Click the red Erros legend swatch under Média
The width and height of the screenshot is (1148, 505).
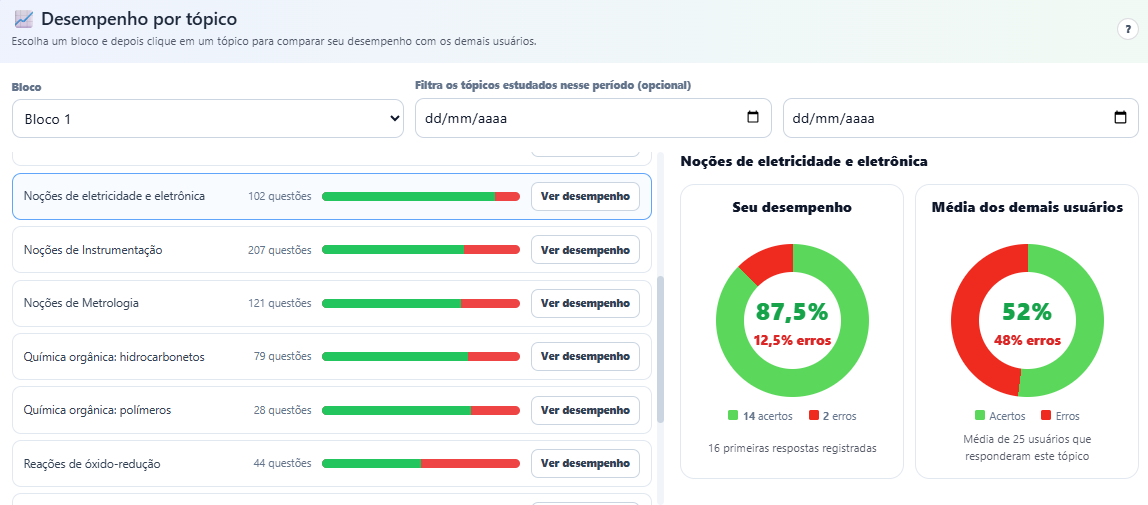pos(1046,416)
